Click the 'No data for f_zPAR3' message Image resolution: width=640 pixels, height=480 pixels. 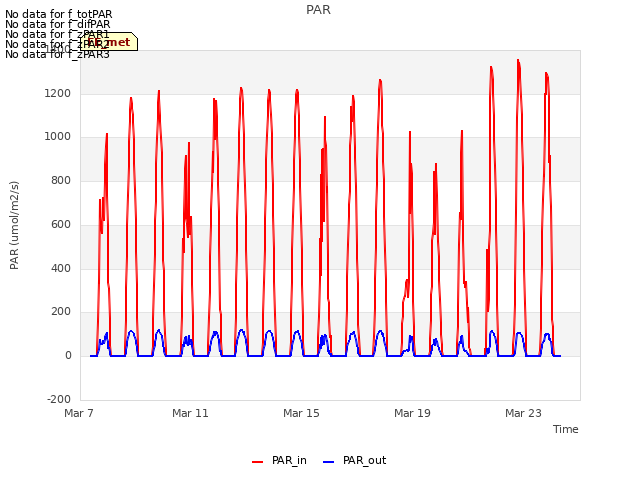tap(58, 54)
